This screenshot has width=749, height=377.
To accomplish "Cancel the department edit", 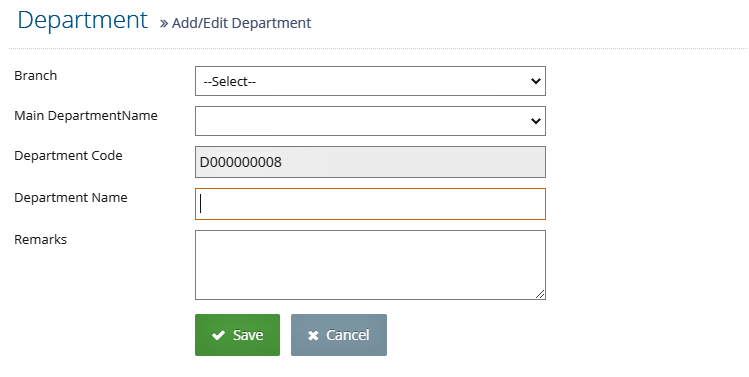I will coord(339,335).
